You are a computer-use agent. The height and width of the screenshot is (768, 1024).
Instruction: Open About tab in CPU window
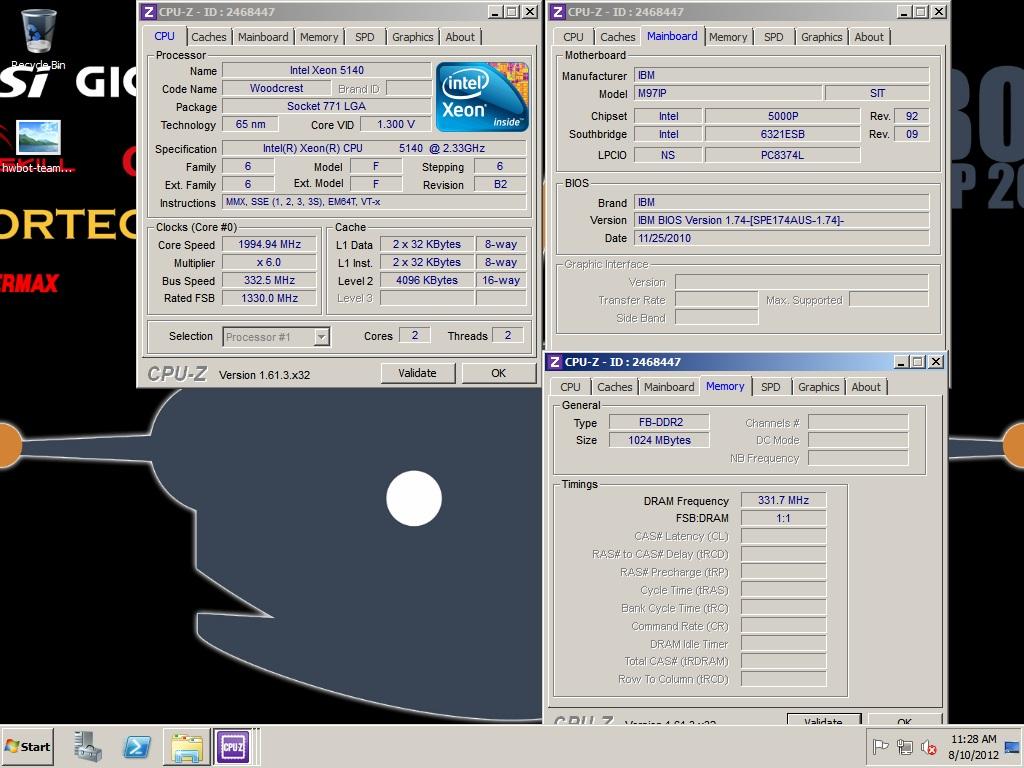(x=460, y=37)
